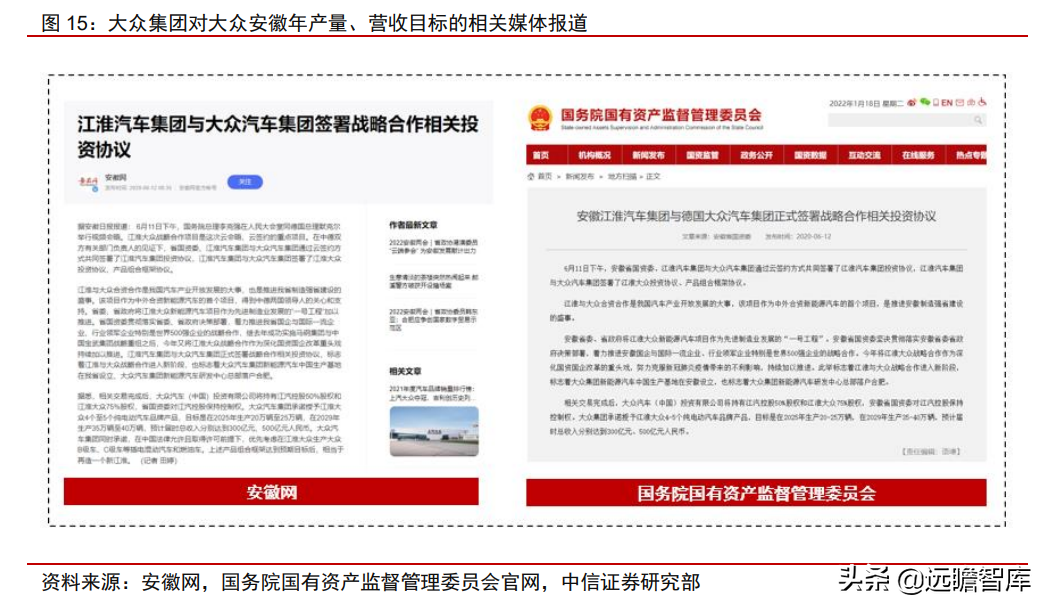Click the search magnifier icon
1049x611 pixels.
[978, 120]
